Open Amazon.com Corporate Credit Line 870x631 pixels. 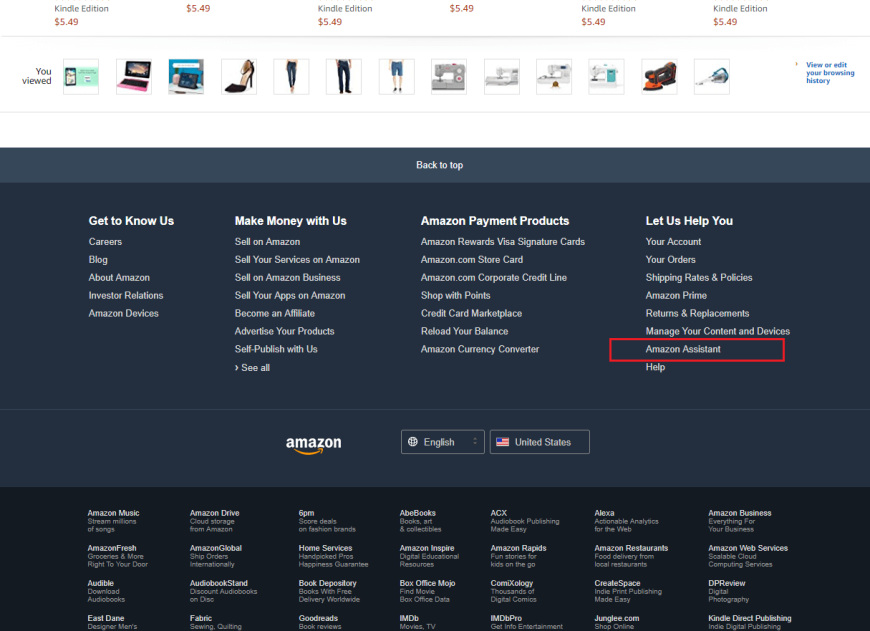click(x=494, y=277)
